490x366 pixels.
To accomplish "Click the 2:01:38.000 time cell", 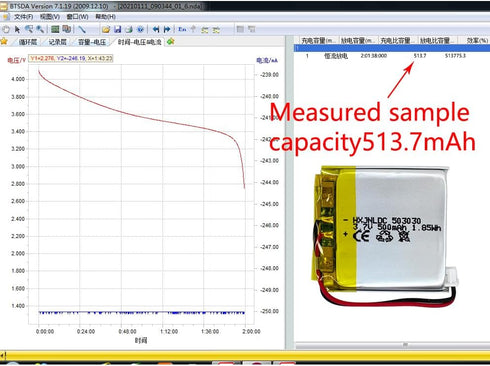I will 374,56.
